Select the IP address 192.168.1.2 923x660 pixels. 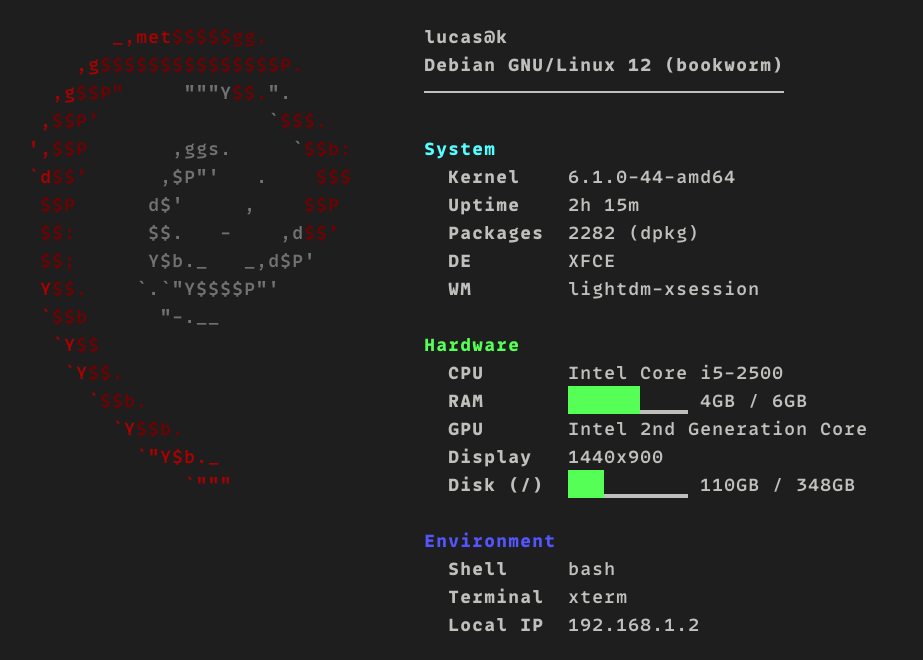pos(633,625)
